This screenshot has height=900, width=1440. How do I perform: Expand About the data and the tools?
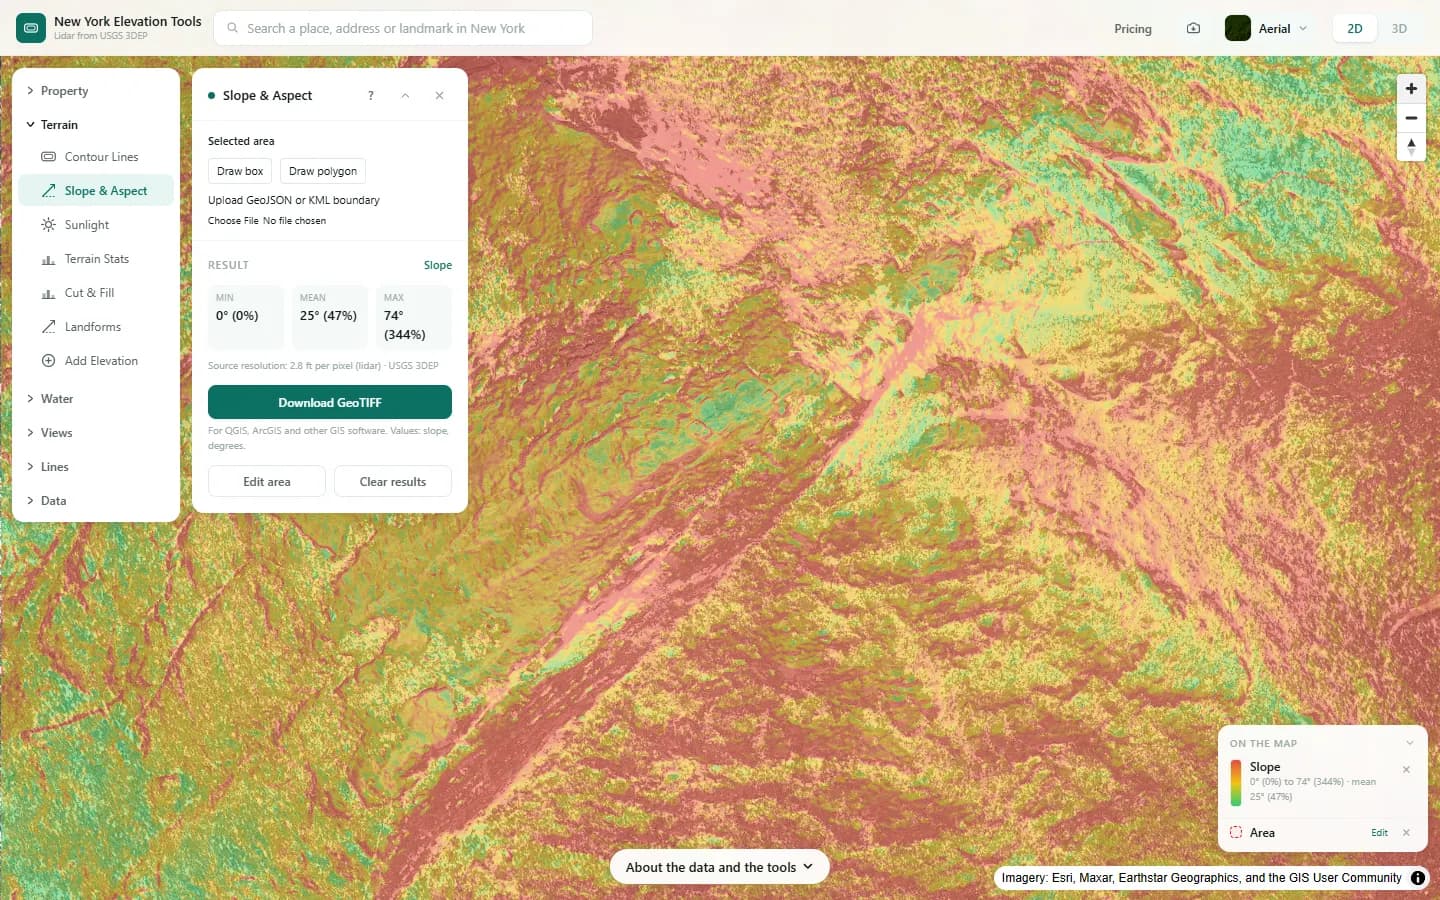click(719, 867)
